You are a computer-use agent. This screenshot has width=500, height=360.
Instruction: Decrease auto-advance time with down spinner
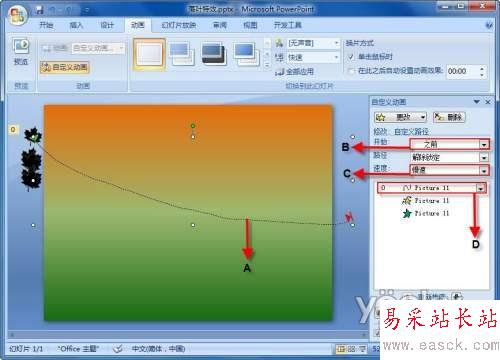pyautogui.click(x=482, y=75)
